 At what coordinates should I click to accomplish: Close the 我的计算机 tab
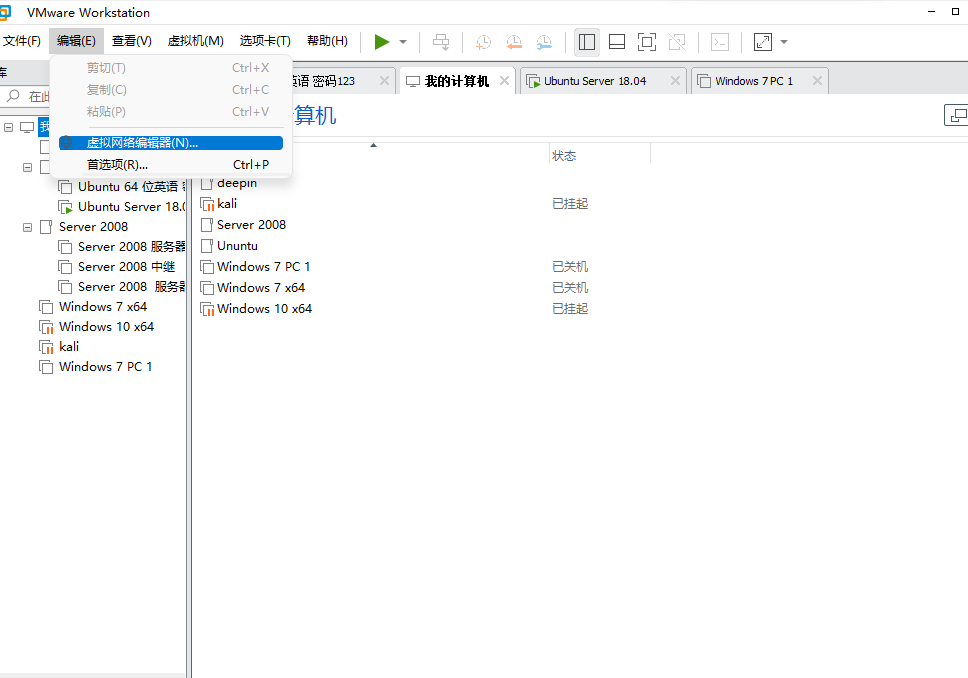tap(504, 81)
